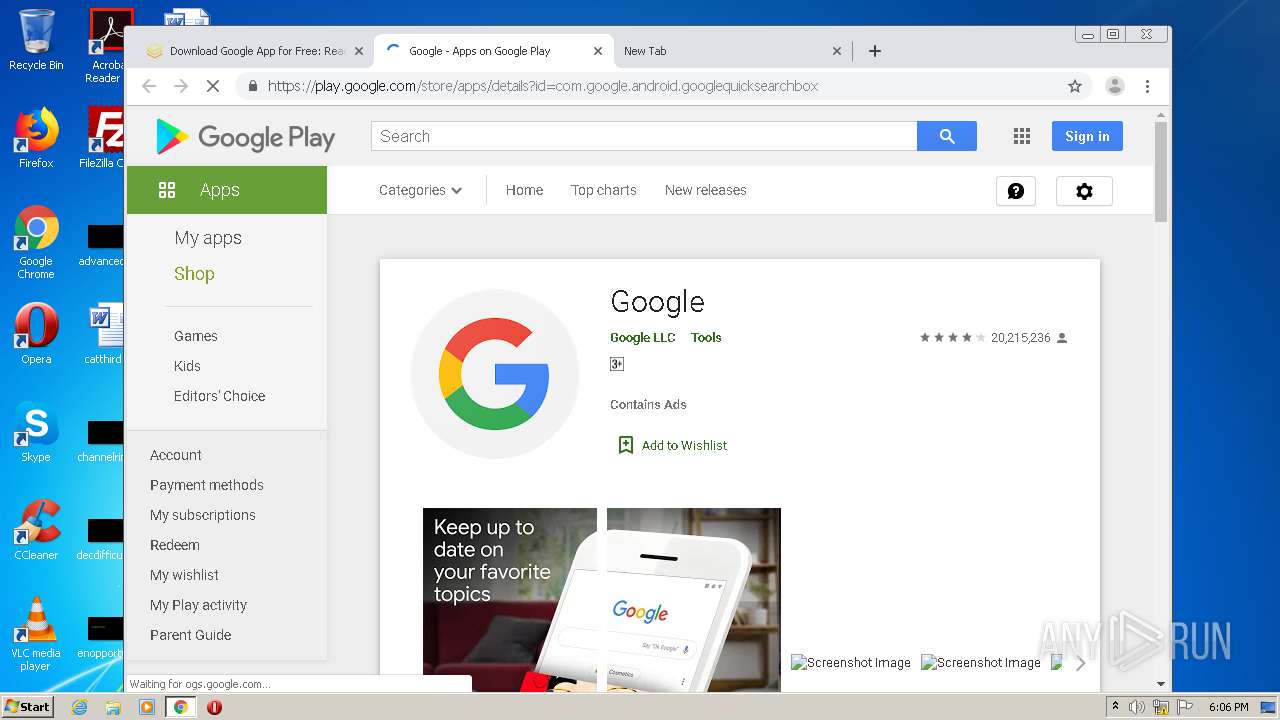Open Games category in sidebar
This screenshot has height=720, width=1280.
(195, 336)
